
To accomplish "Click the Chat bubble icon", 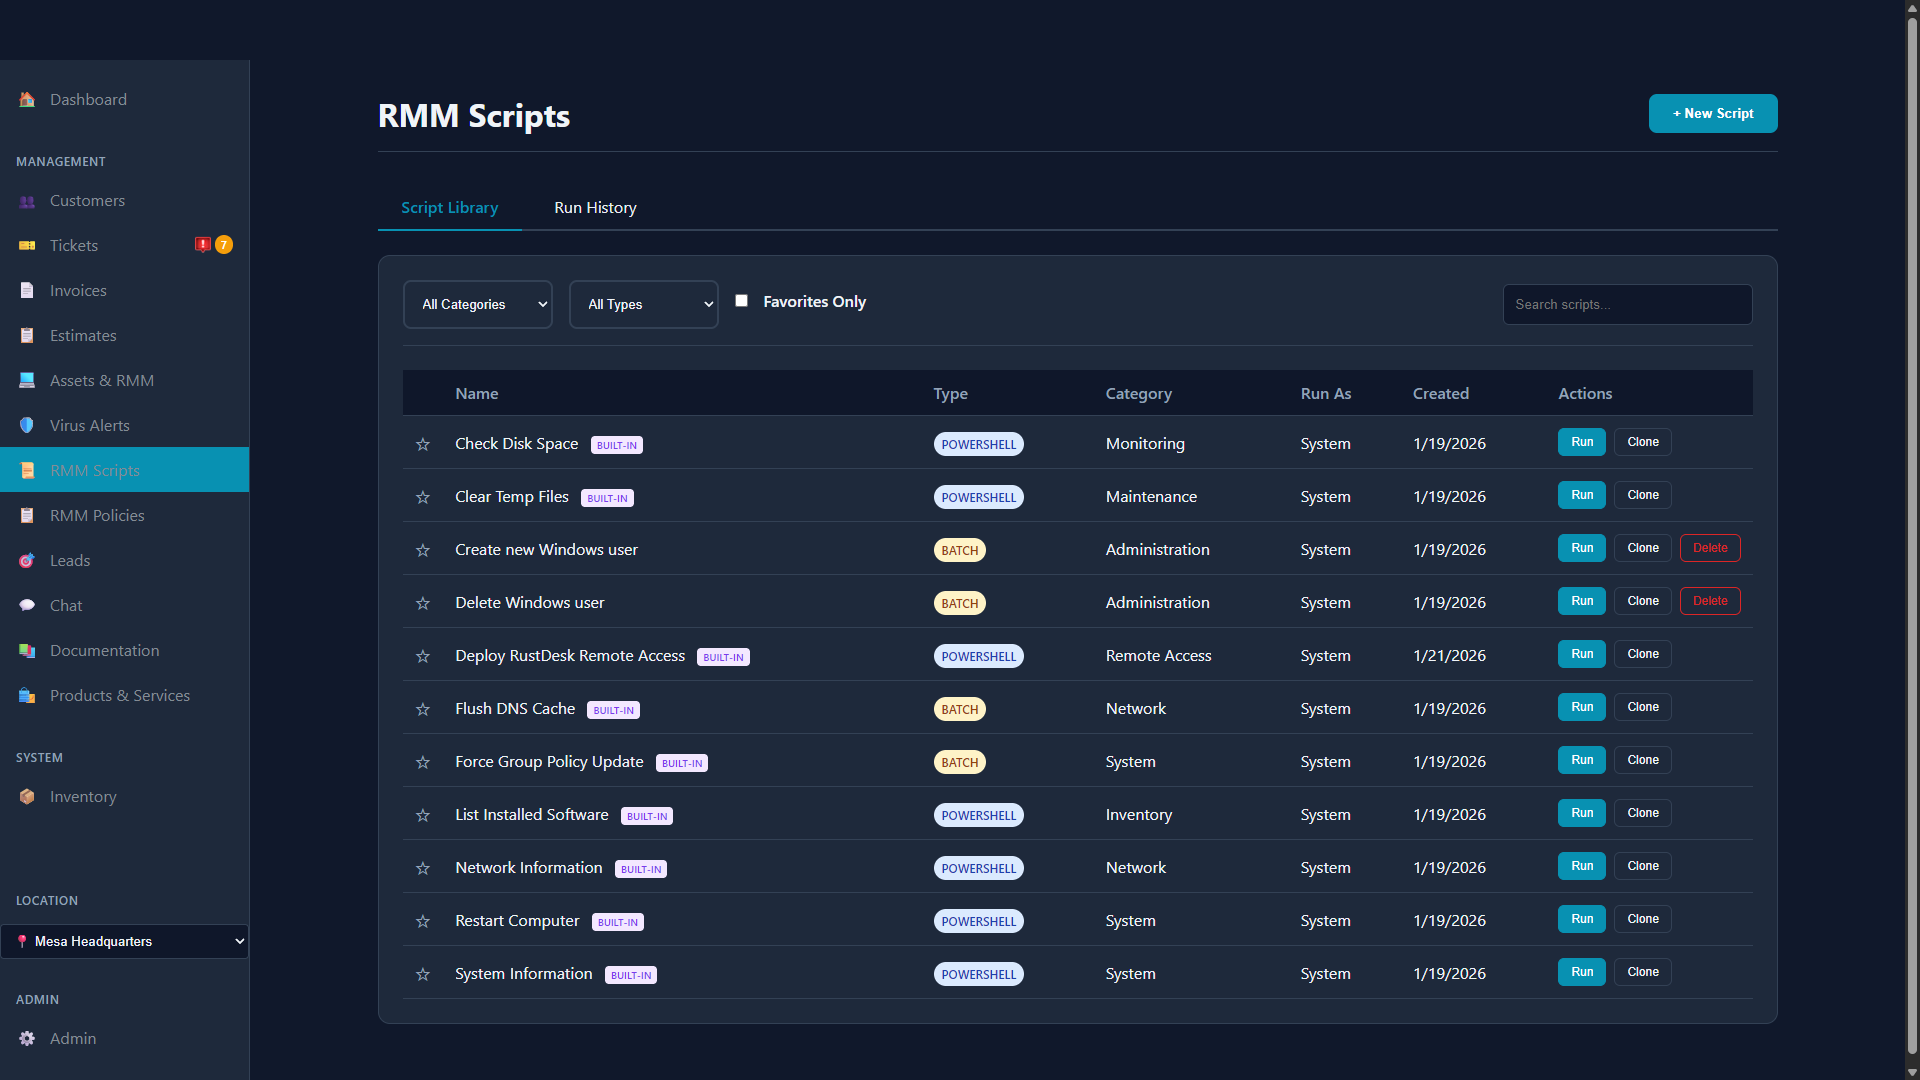I will pos(27,605).
